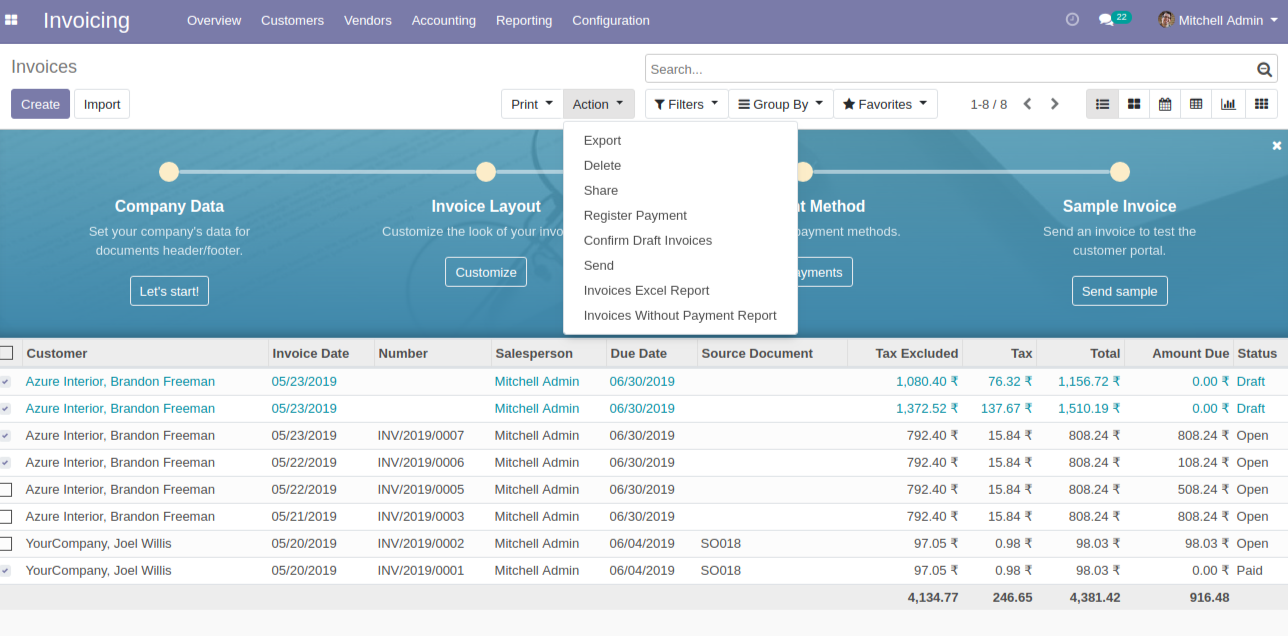
Task: Open the Configuration menu
Action: tap(611, 20)
